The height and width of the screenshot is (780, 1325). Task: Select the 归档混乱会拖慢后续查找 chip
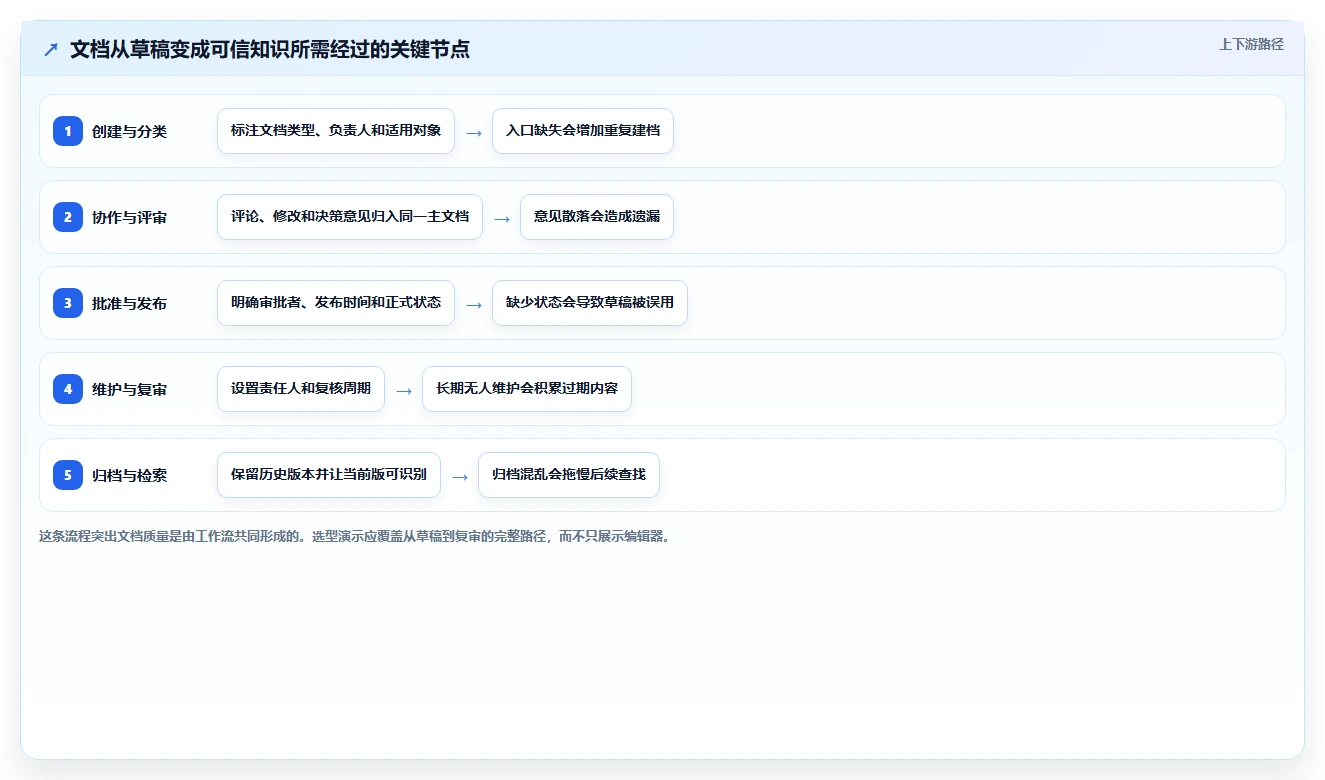(x=569, y=475)
